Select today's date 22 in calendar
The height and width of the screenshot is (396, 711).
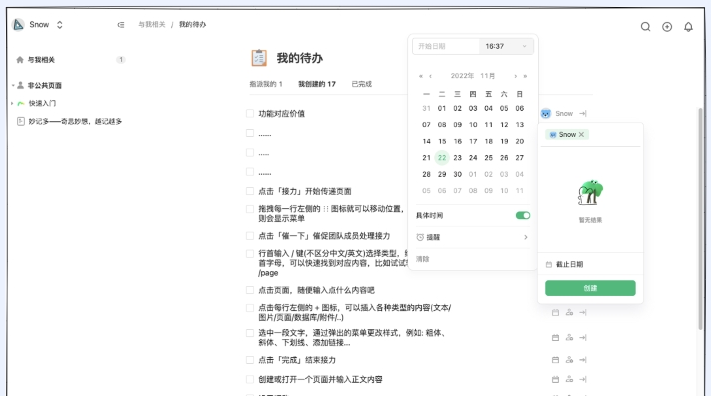[442, 158]
